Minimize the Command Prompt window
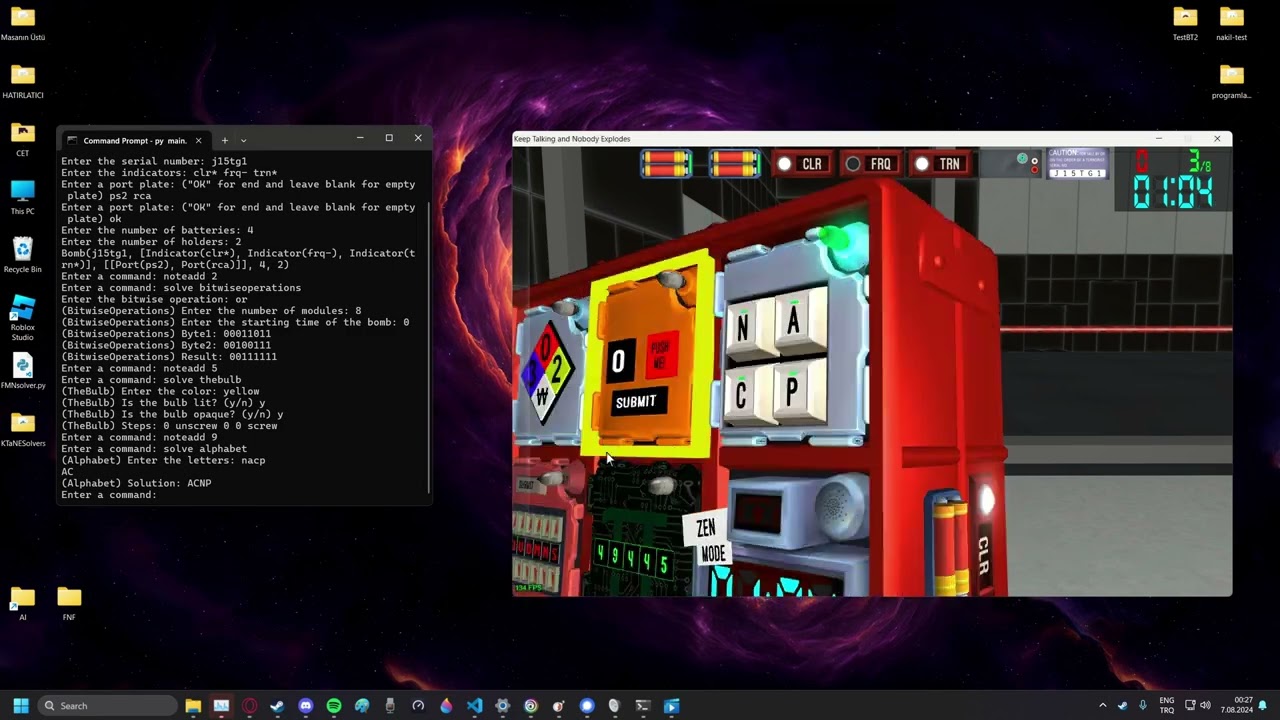This screenshot has width=1280, height=720. tap(360, 138)
